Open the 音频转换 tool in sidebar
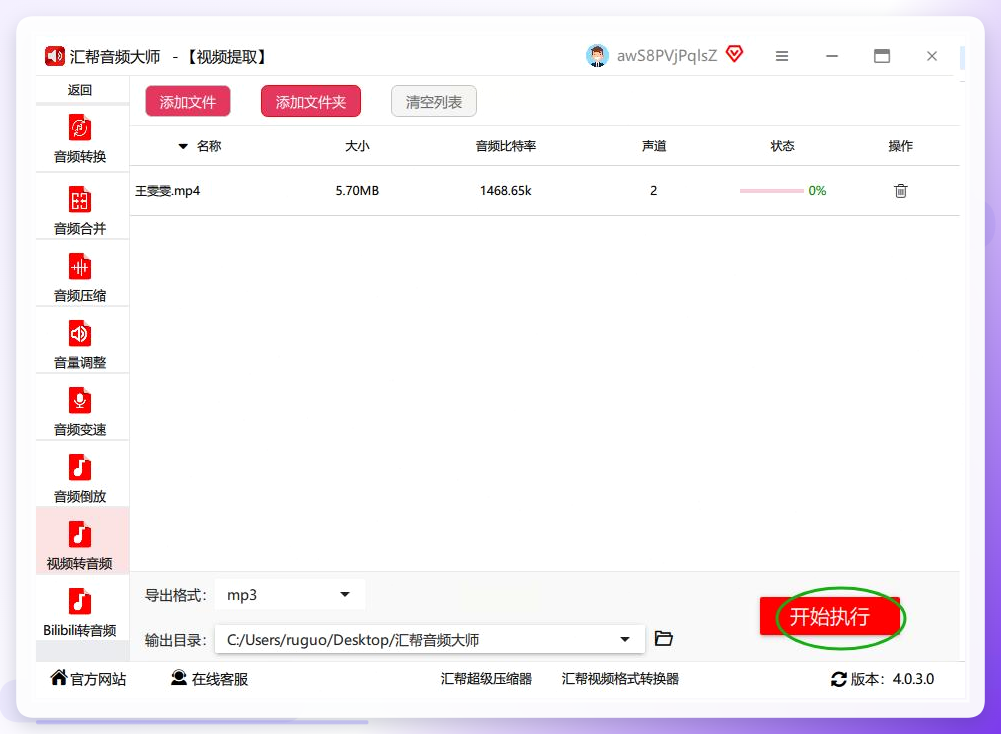The height and width of the screenshot is (734, 1001). click(x=80, y=139)
